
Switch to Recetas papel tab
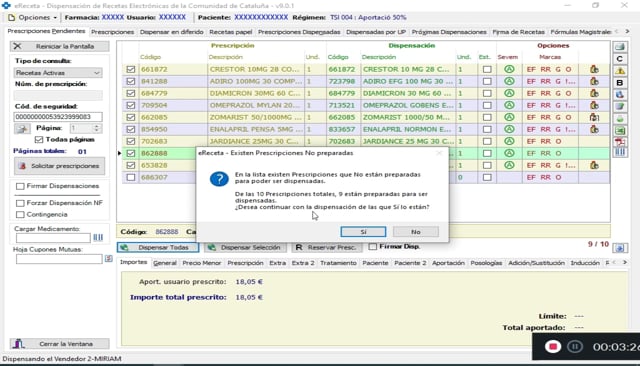[x=231, y=32]
